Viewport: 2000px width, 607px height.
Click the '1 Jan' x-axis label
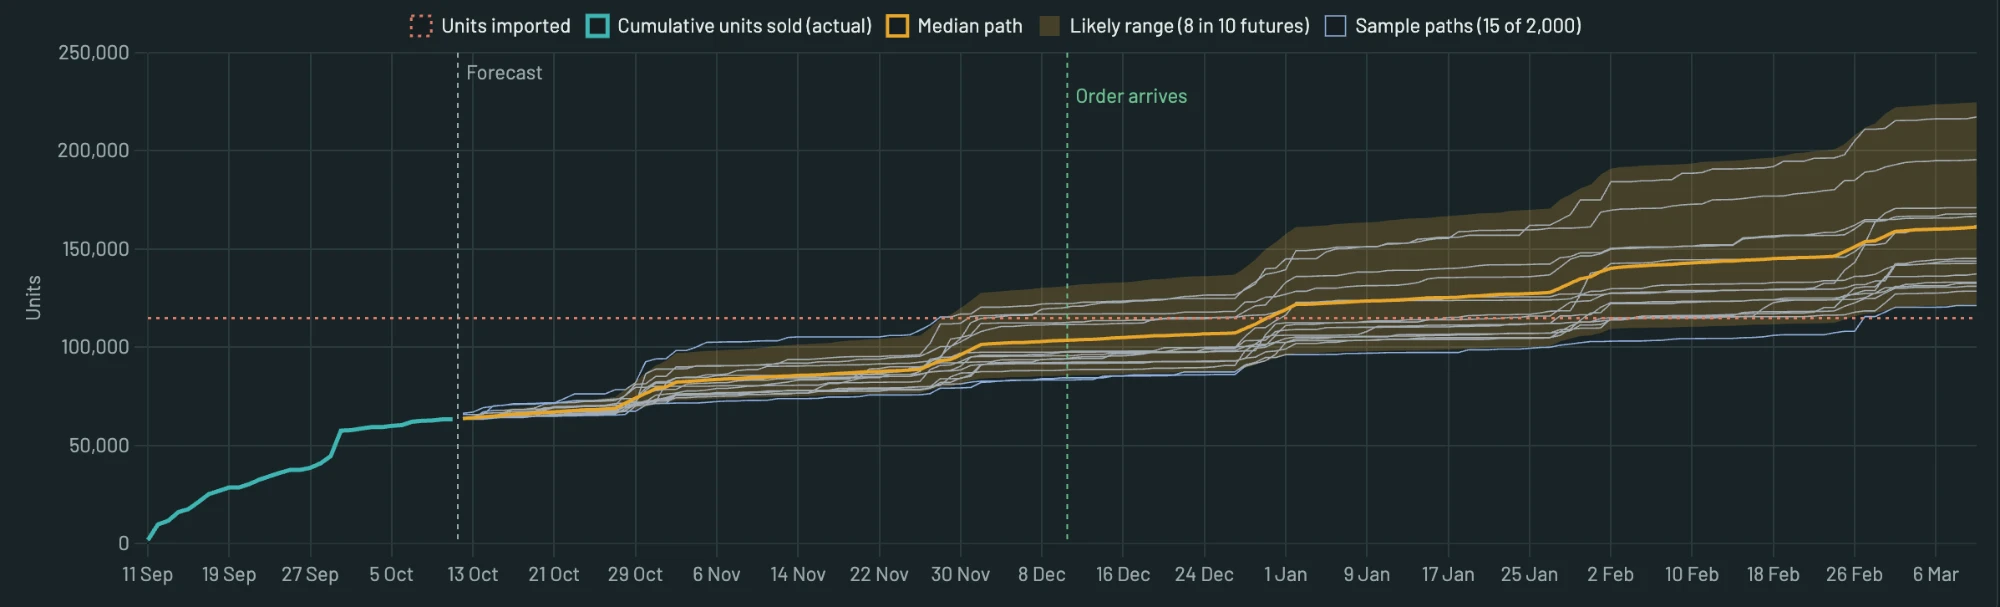1285,575
